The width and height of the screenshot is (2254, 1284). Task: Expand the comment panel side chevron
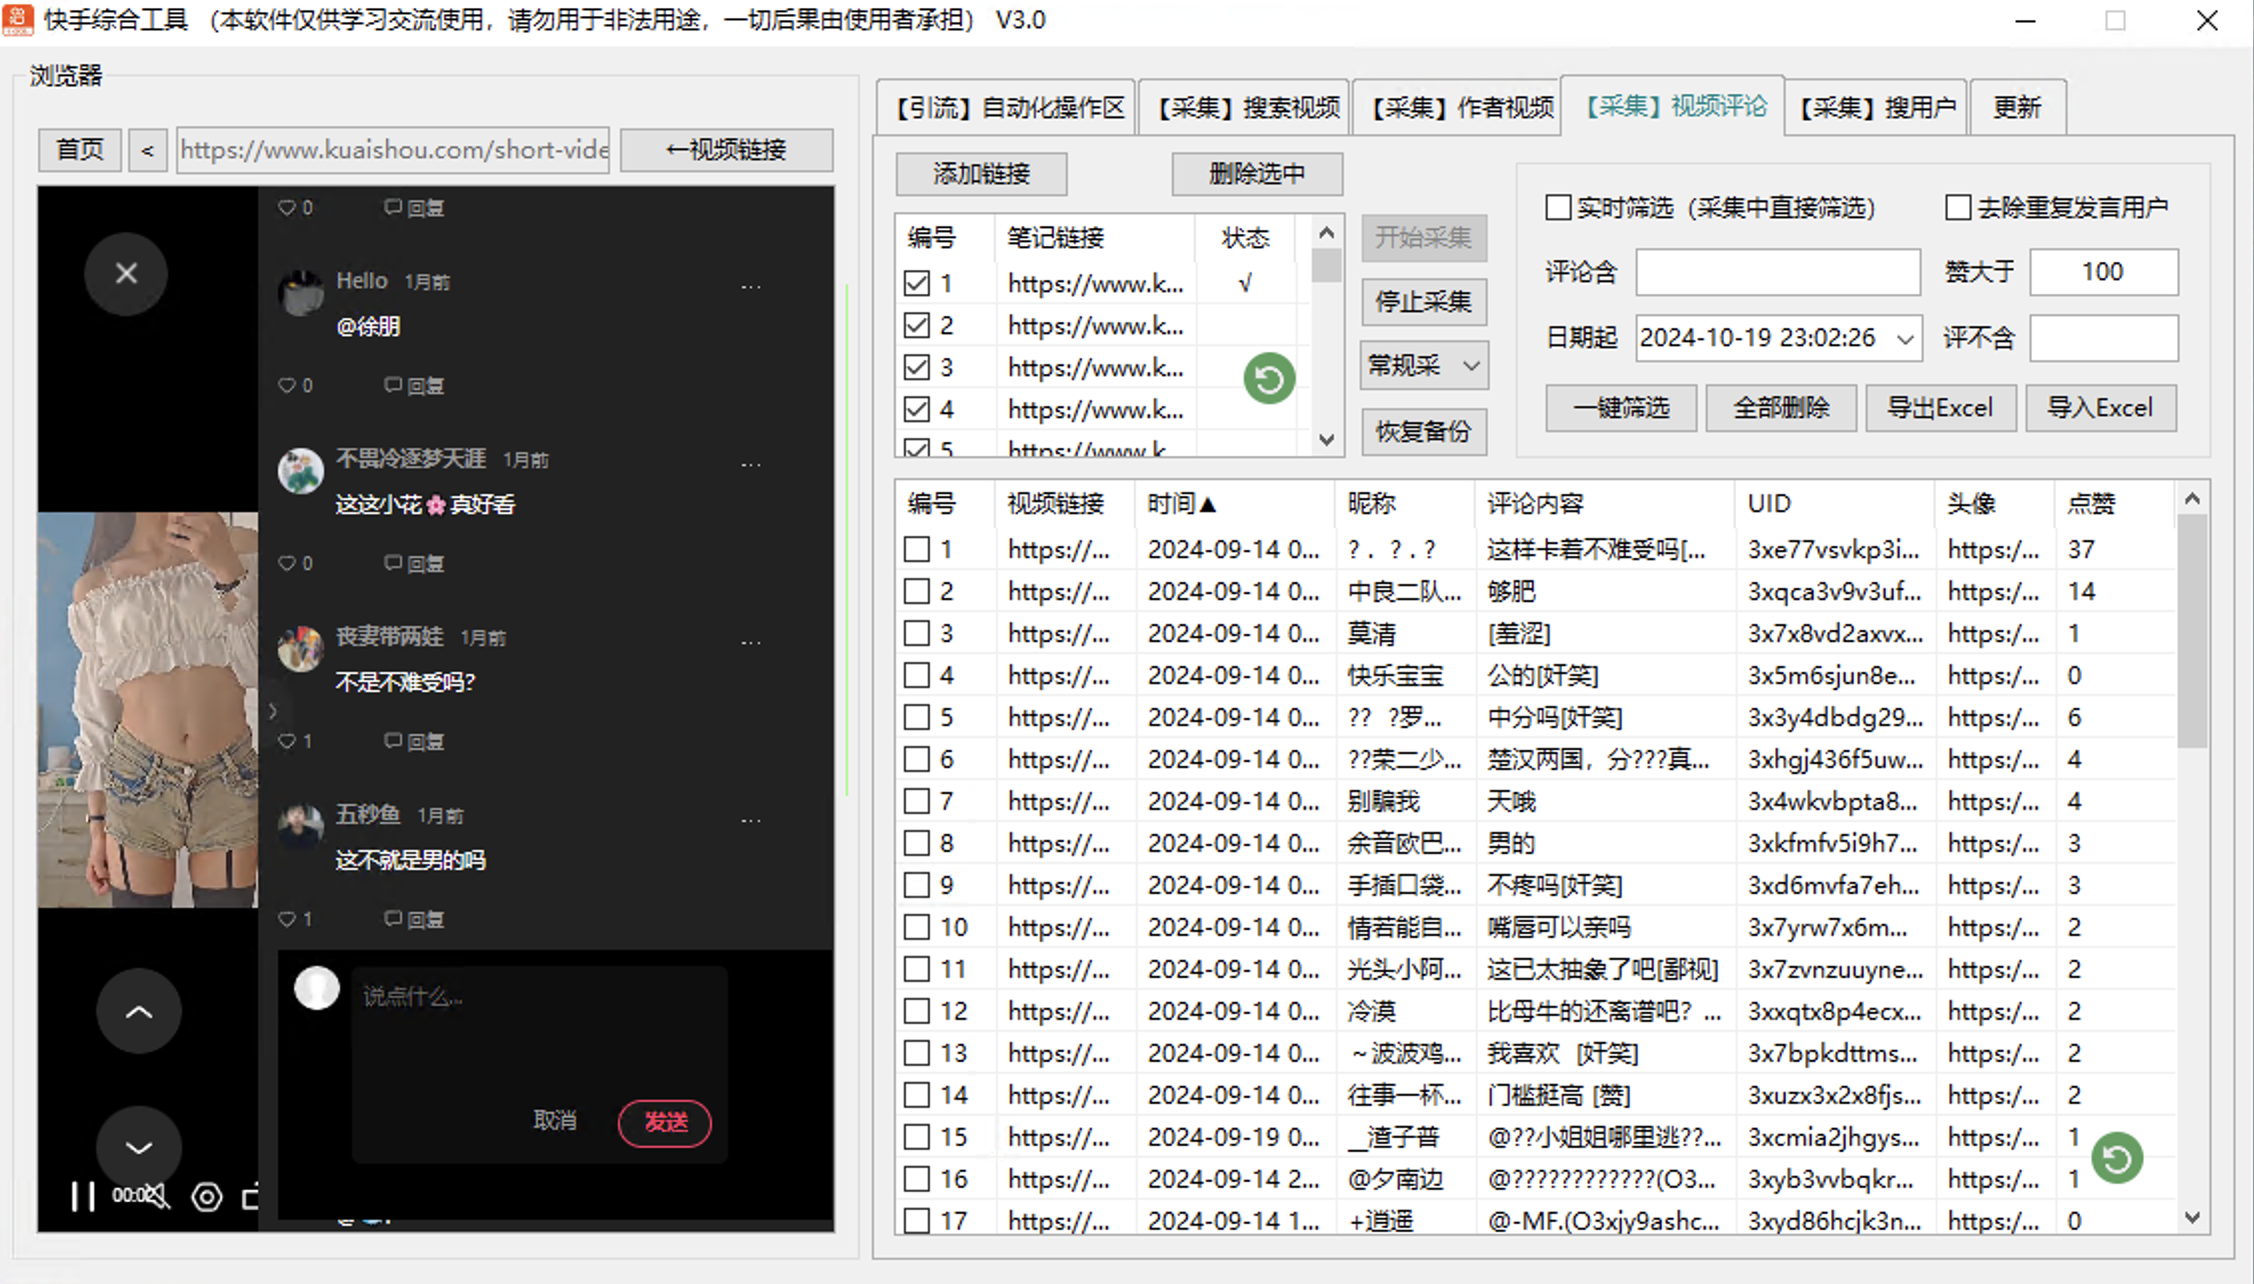[x=273, y=711]
